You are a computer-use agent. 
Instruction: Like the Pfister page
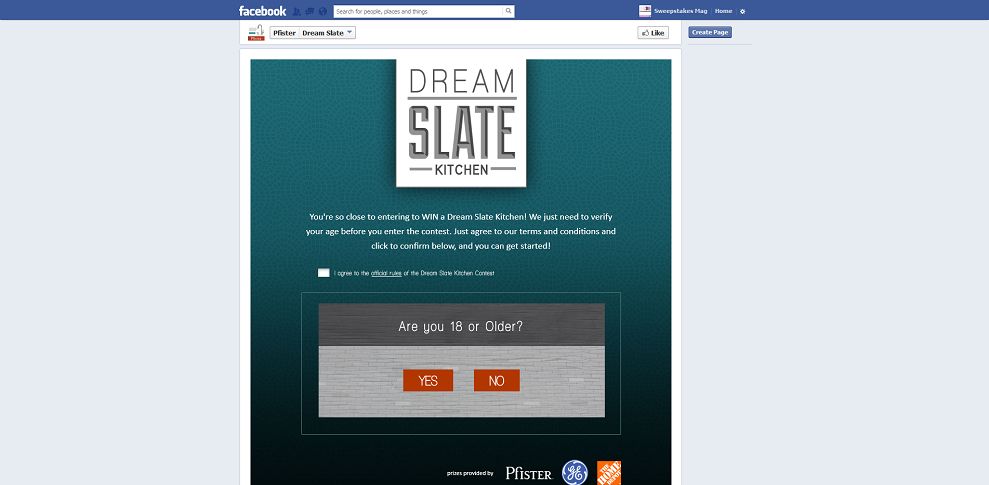(x=653, y=33)
